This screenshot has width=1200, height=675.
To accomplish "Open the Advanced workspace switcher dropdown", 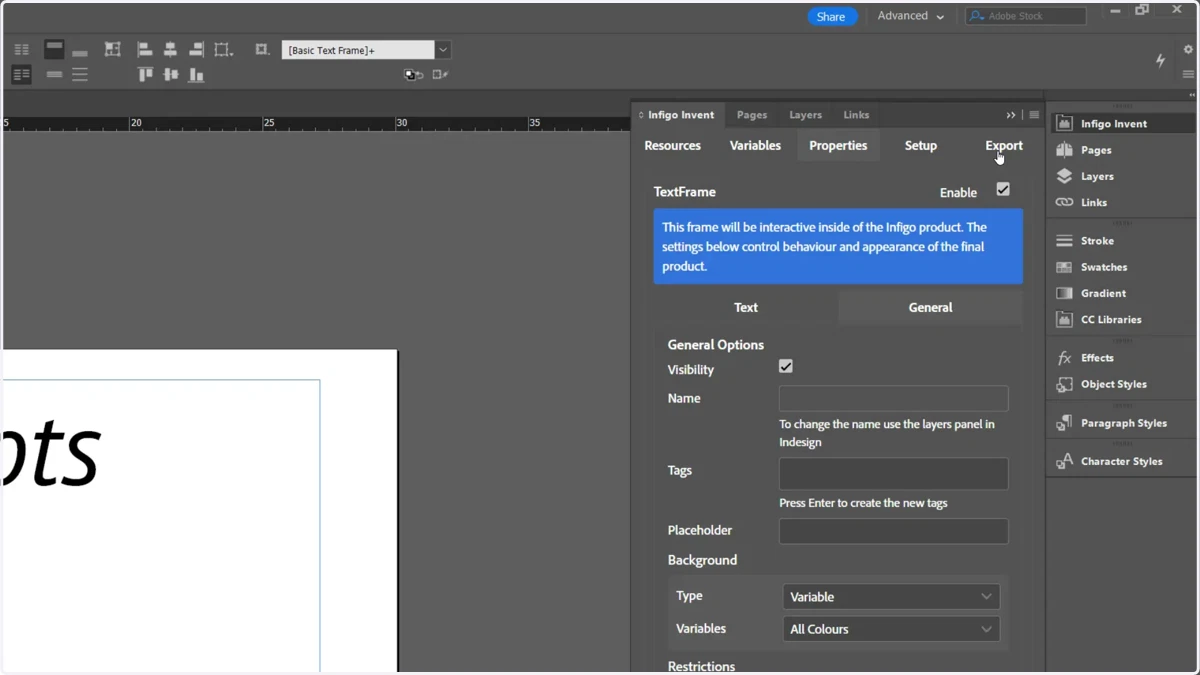I will click(910, 16).
